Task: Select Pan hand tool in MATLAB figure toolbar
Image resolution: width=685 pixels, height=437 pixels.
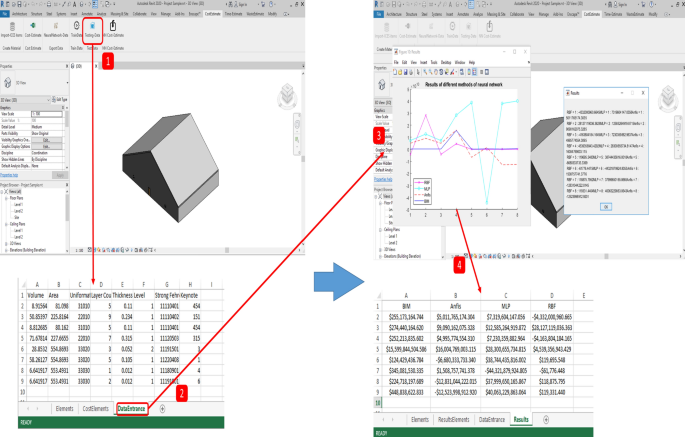Action: point(436,72)
